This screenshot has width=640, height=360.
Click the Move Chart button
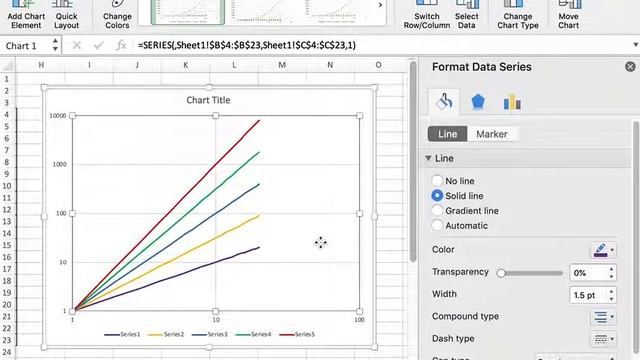pos(569,15)
